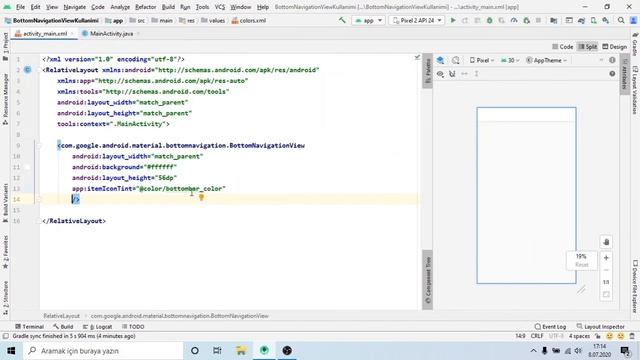Open the Attributes side panel
Screen dimensions: 640x360
pos(624,73)
